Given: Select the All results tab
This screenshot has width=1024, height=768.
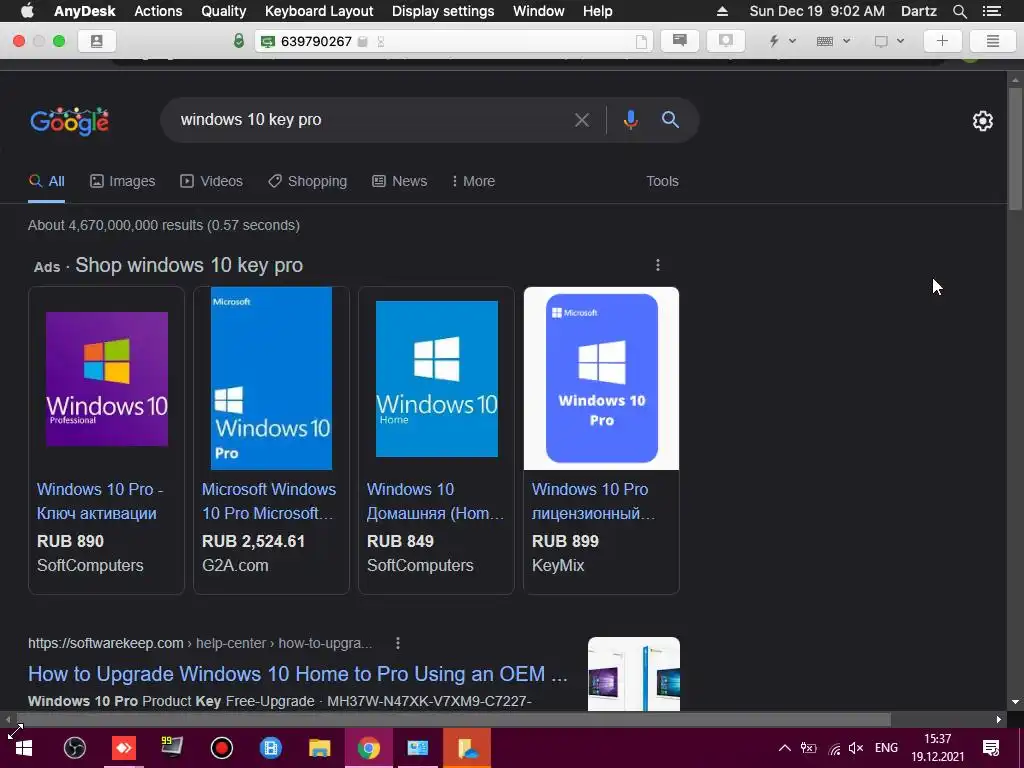Looking at the screenshot, I should click(47, 182).
